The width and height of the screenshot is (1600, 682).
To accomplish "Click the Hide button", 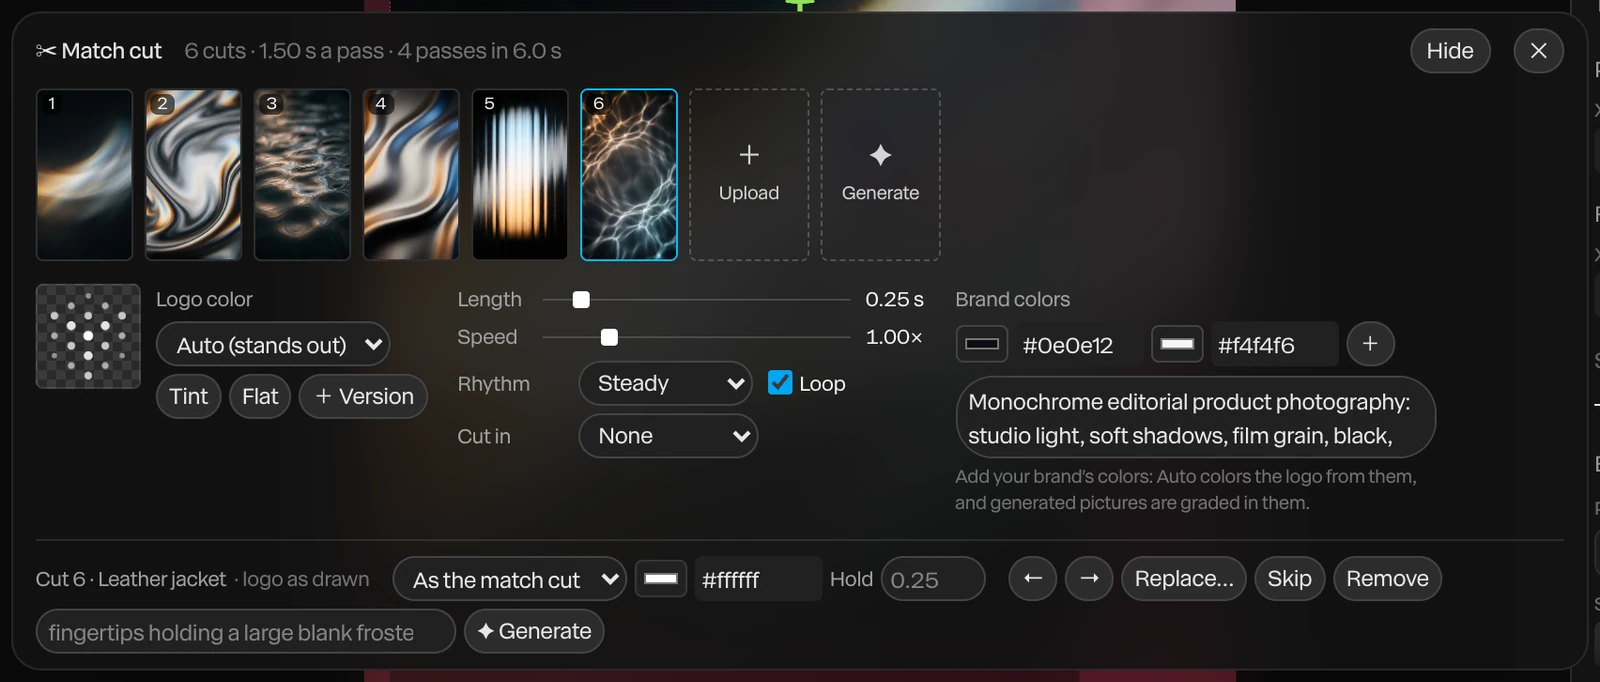I will 1450,51.
